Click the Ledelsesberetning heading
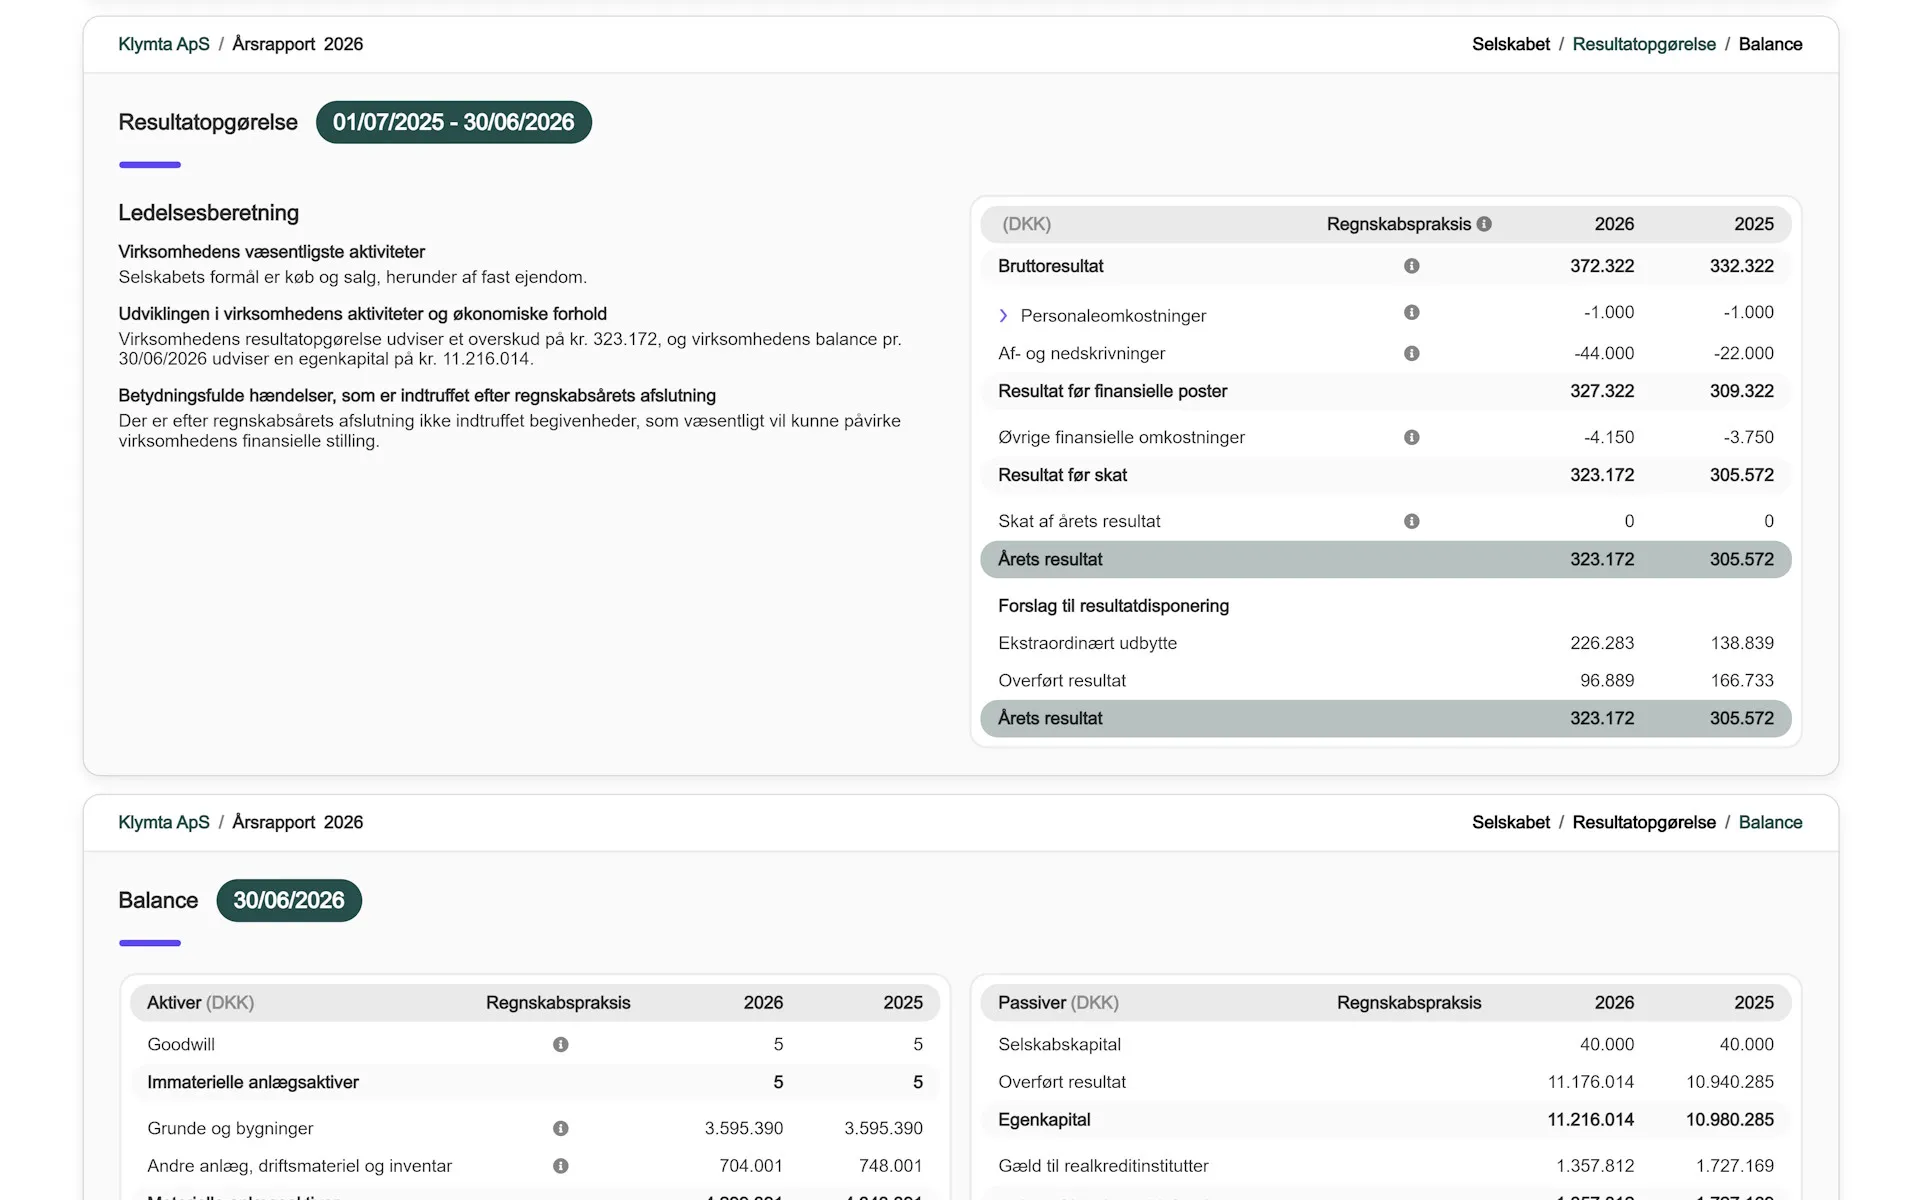Image resolution: width=1920 pixels, height=1200 pixels. 208,213
